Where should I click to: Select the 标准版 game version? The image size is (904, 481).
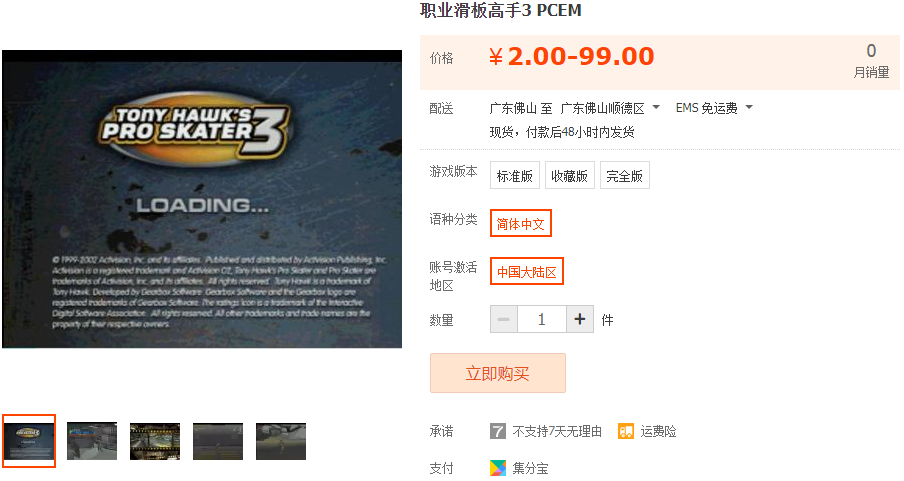[x=514, y=175]
